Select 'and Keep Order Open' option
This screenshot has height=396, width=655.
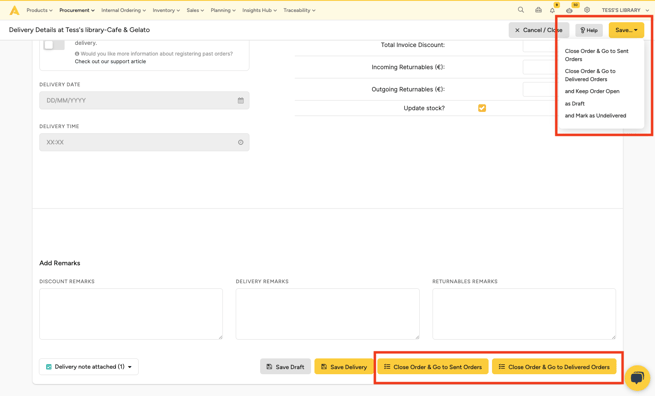592,91
